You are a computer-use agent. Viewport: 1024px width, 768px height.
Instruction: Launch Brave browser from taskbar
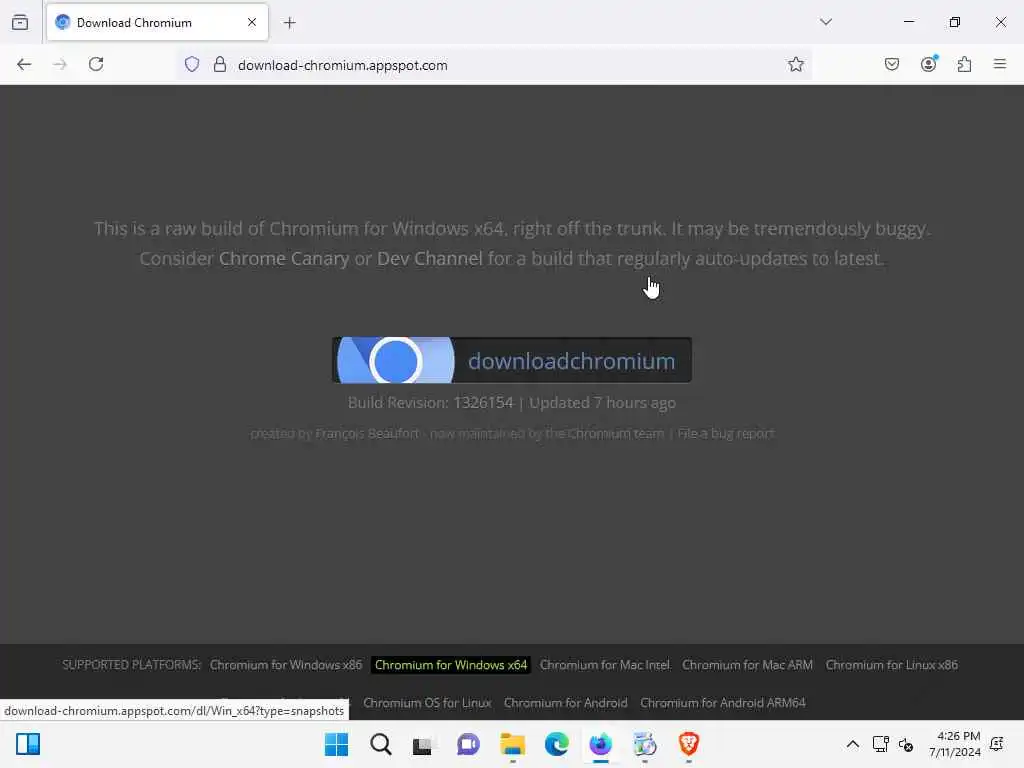click(x=688, y=744)
